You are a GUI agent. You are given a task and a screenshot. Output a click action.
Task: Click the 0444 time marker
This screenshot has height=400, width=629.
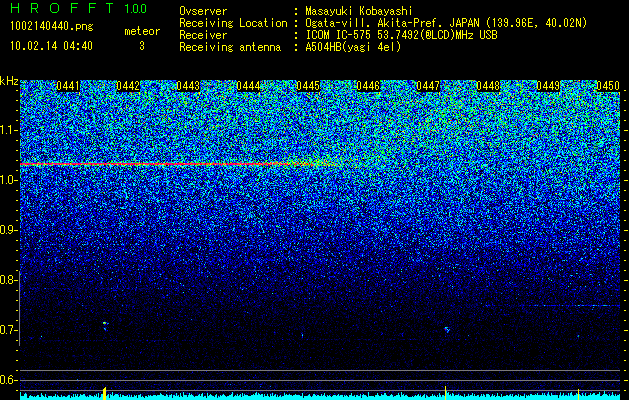point(248,86)
